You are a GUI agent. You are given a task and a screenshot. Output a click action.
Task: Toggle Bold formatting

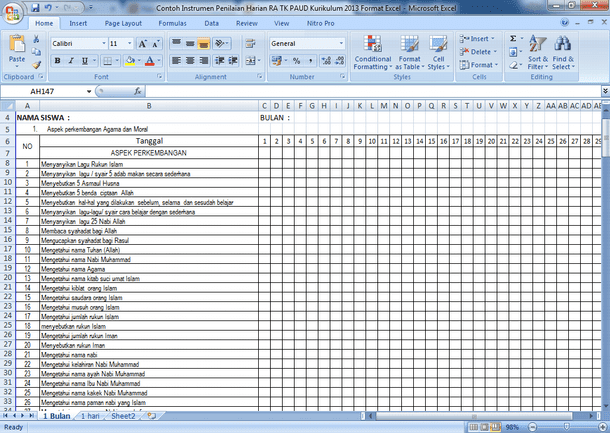(57, 61)
